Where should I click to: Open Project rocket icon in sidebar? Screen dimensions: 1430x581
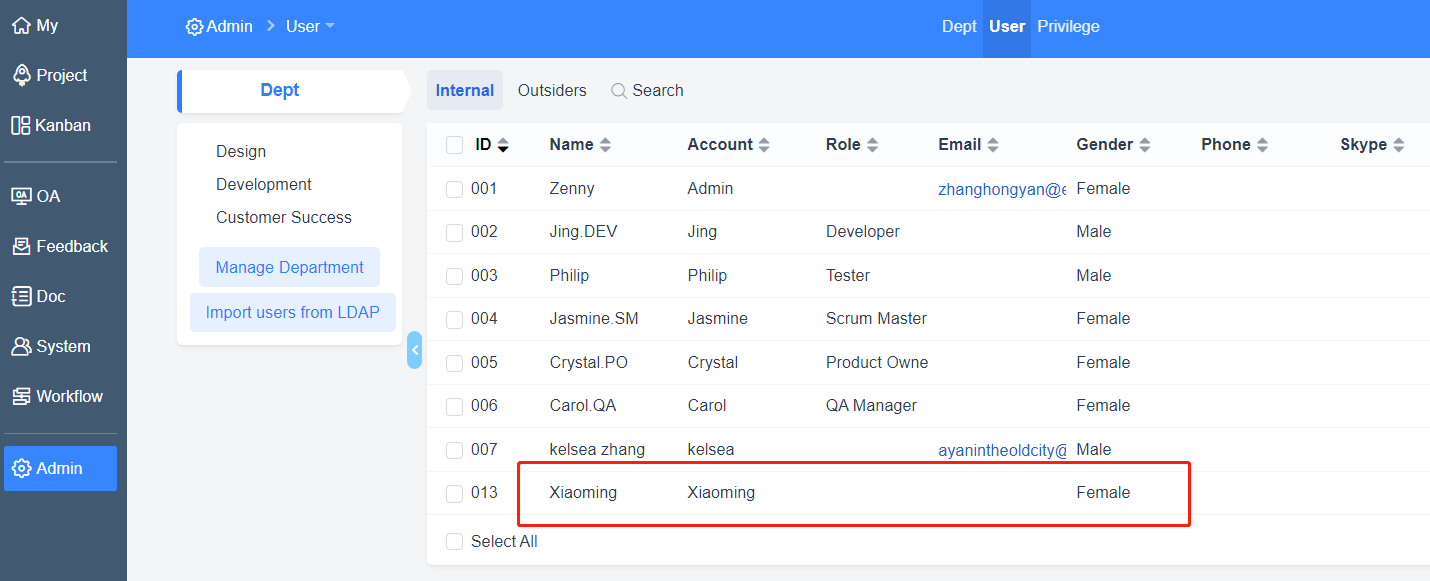[x=21, y=76]
